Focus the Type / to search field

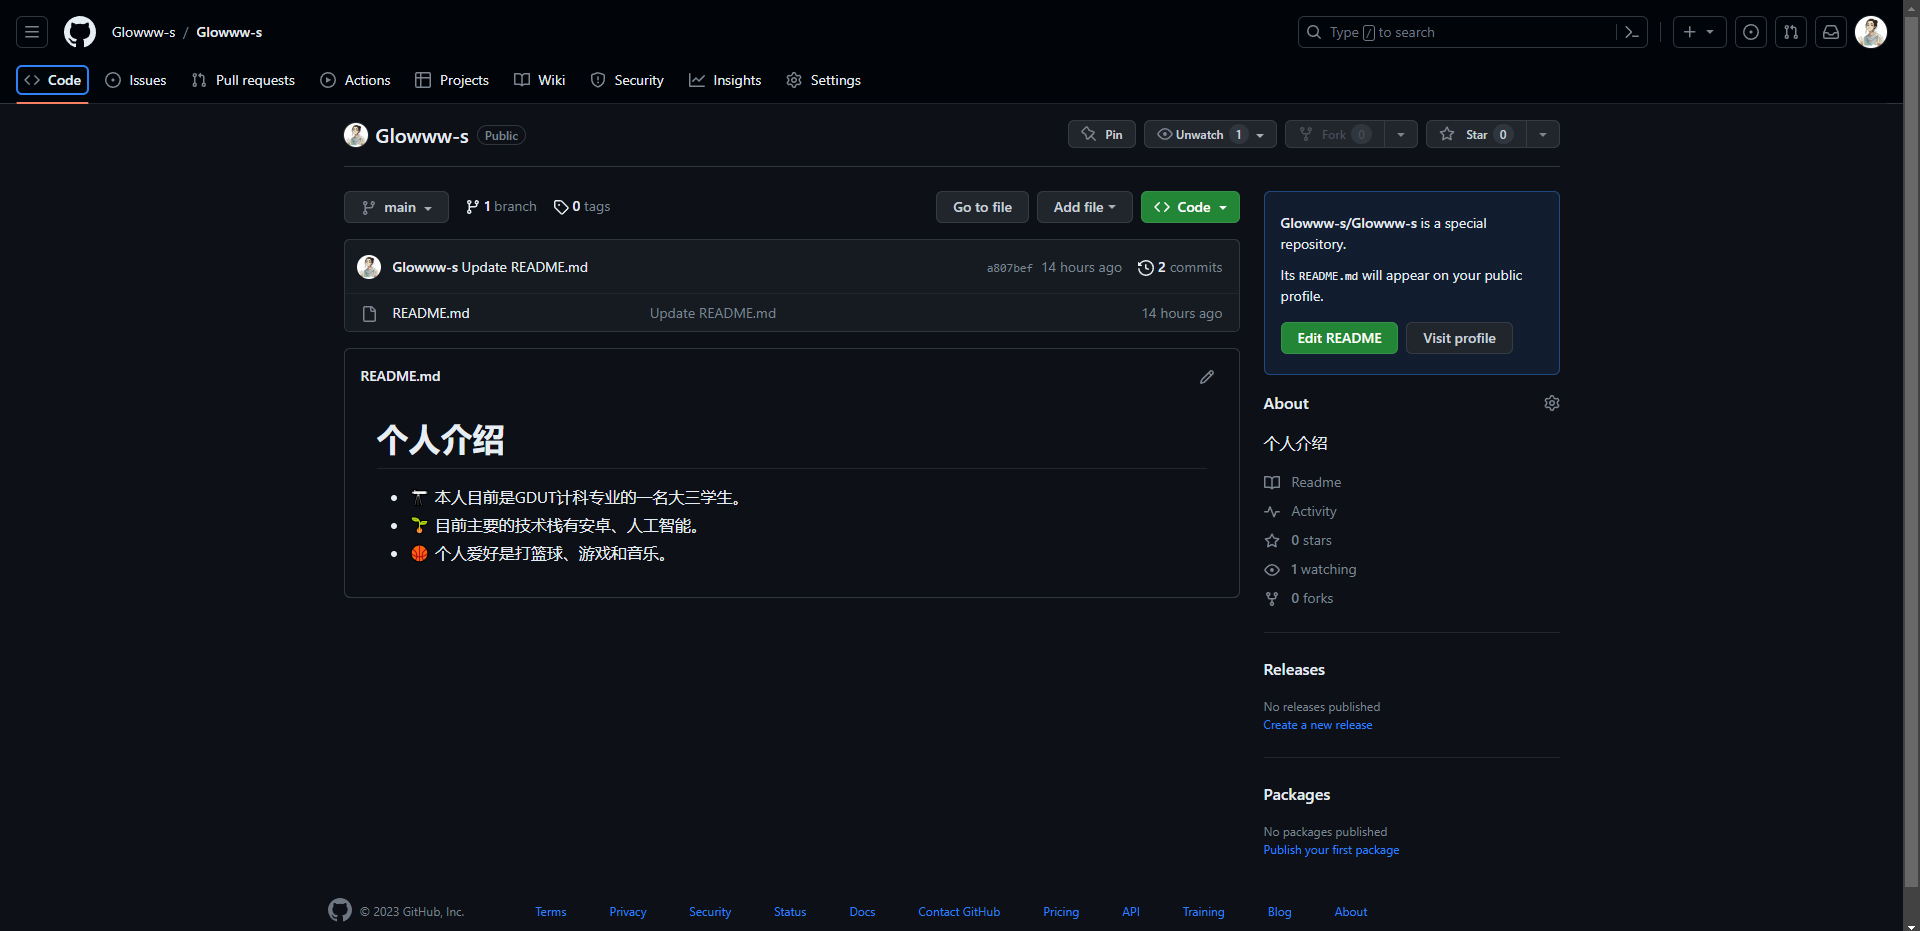coord(1458,32)
